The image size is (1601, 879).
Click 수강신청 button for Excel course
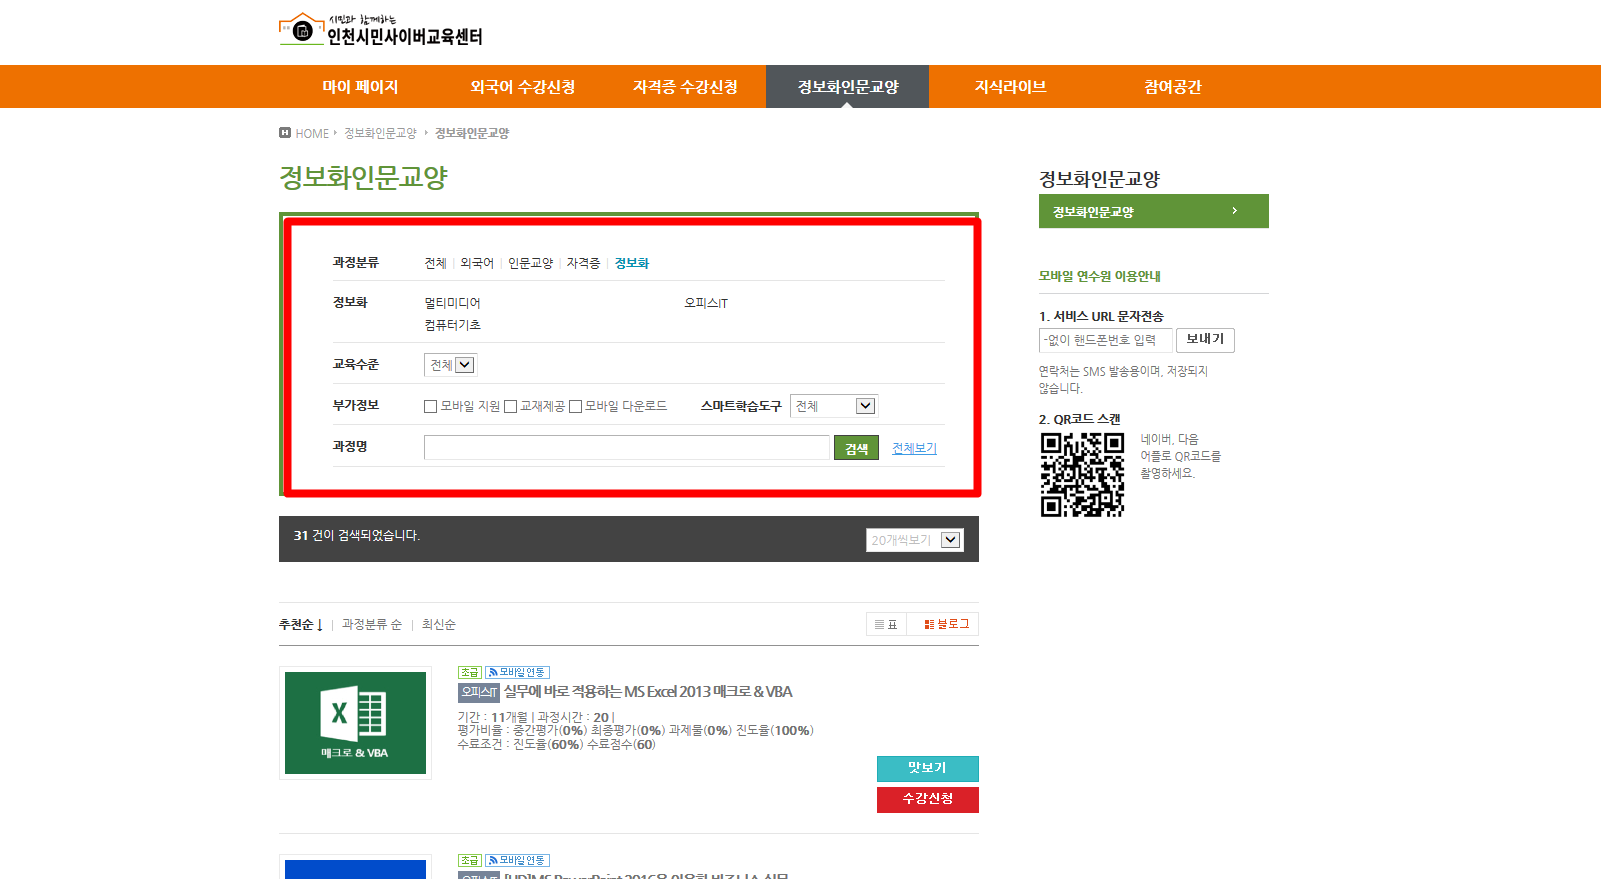point(927,799)
